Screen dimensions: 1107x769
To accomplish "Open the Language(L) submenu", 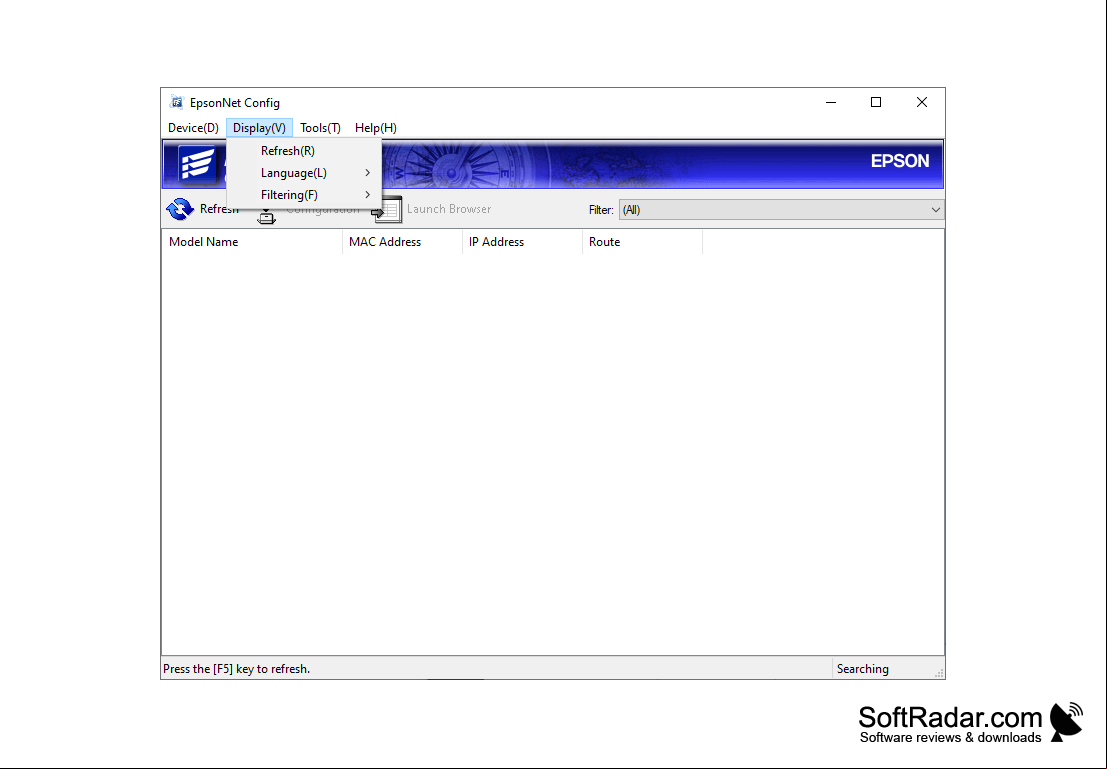I will 304,173.
